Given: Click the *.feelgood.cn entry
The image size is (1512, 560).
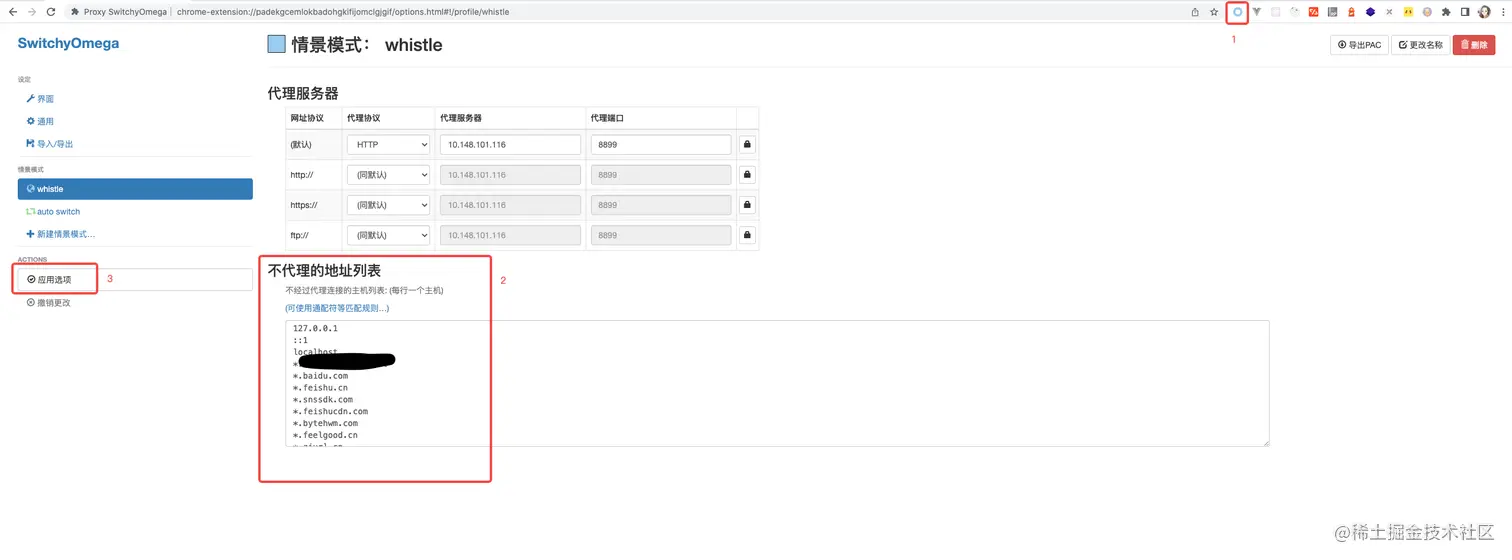Looking at the screenshot, I should 325,435.
